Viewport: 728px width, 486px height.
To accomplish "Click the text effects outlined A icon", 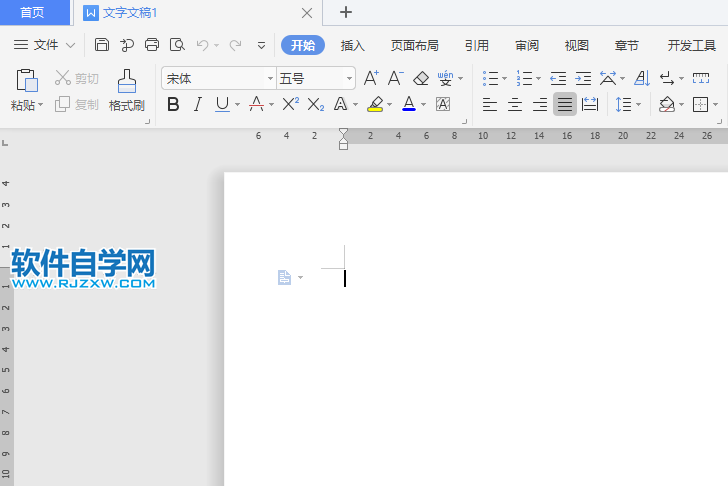I will point(340,104).
